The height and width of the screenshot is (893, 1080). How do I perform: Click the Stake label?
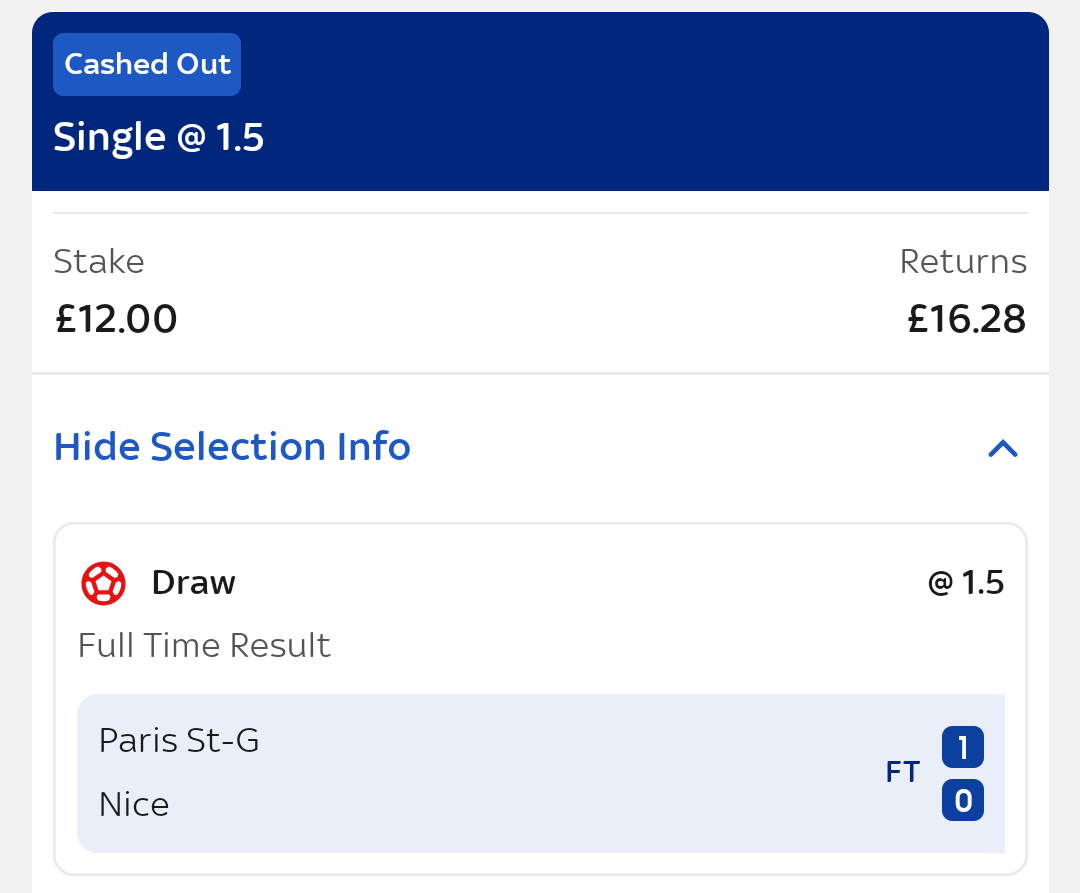99,261
